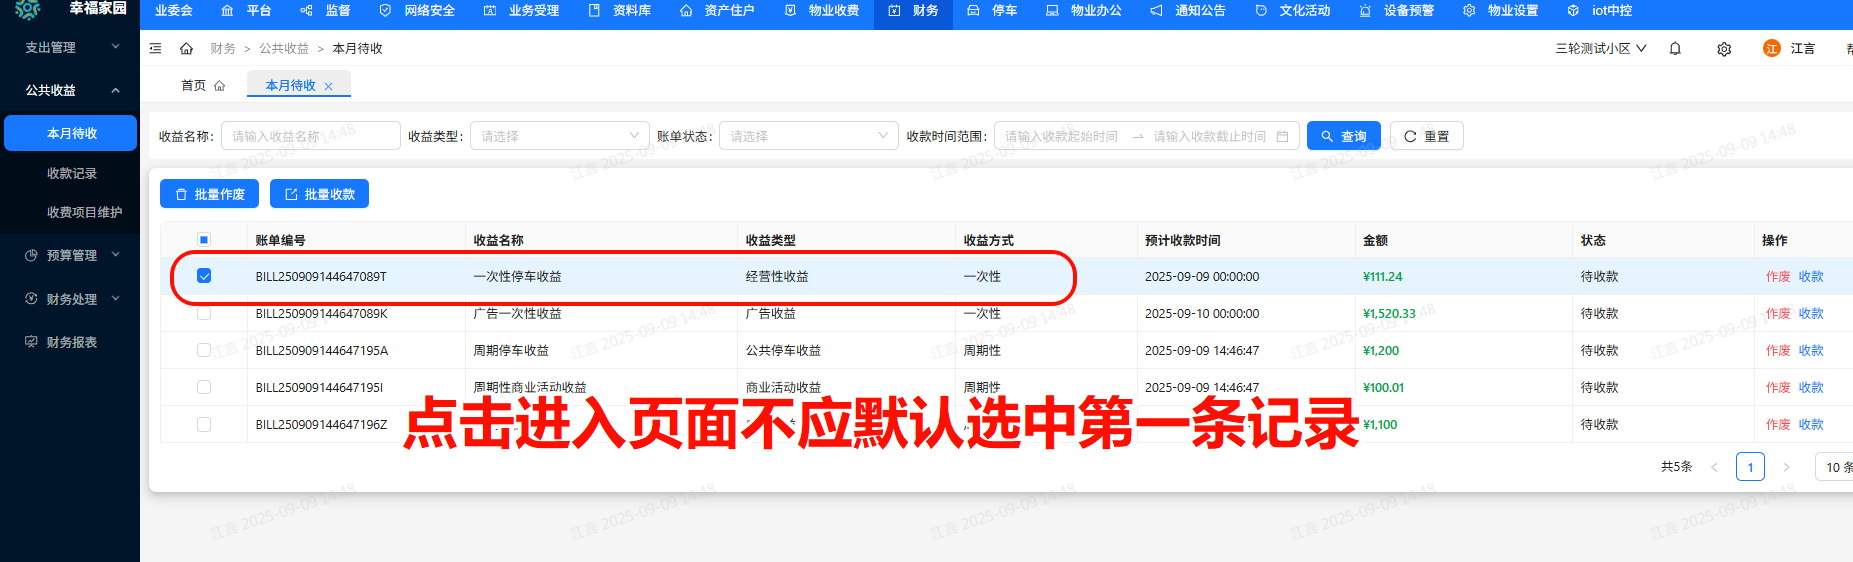Image resolution: width=1853 pixels, height=562 pixels.
Task: Open the settings gear icon
Action: tap(1724, 49)
